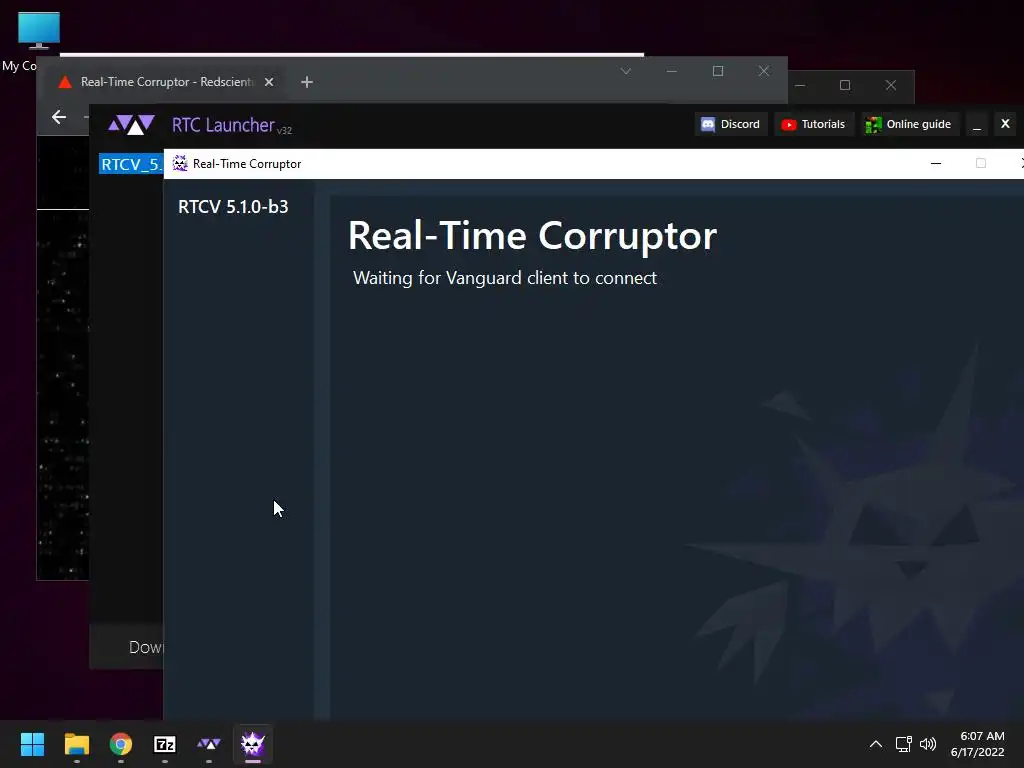
Task: Open the Online guide button
Action: tap(910, 124)
